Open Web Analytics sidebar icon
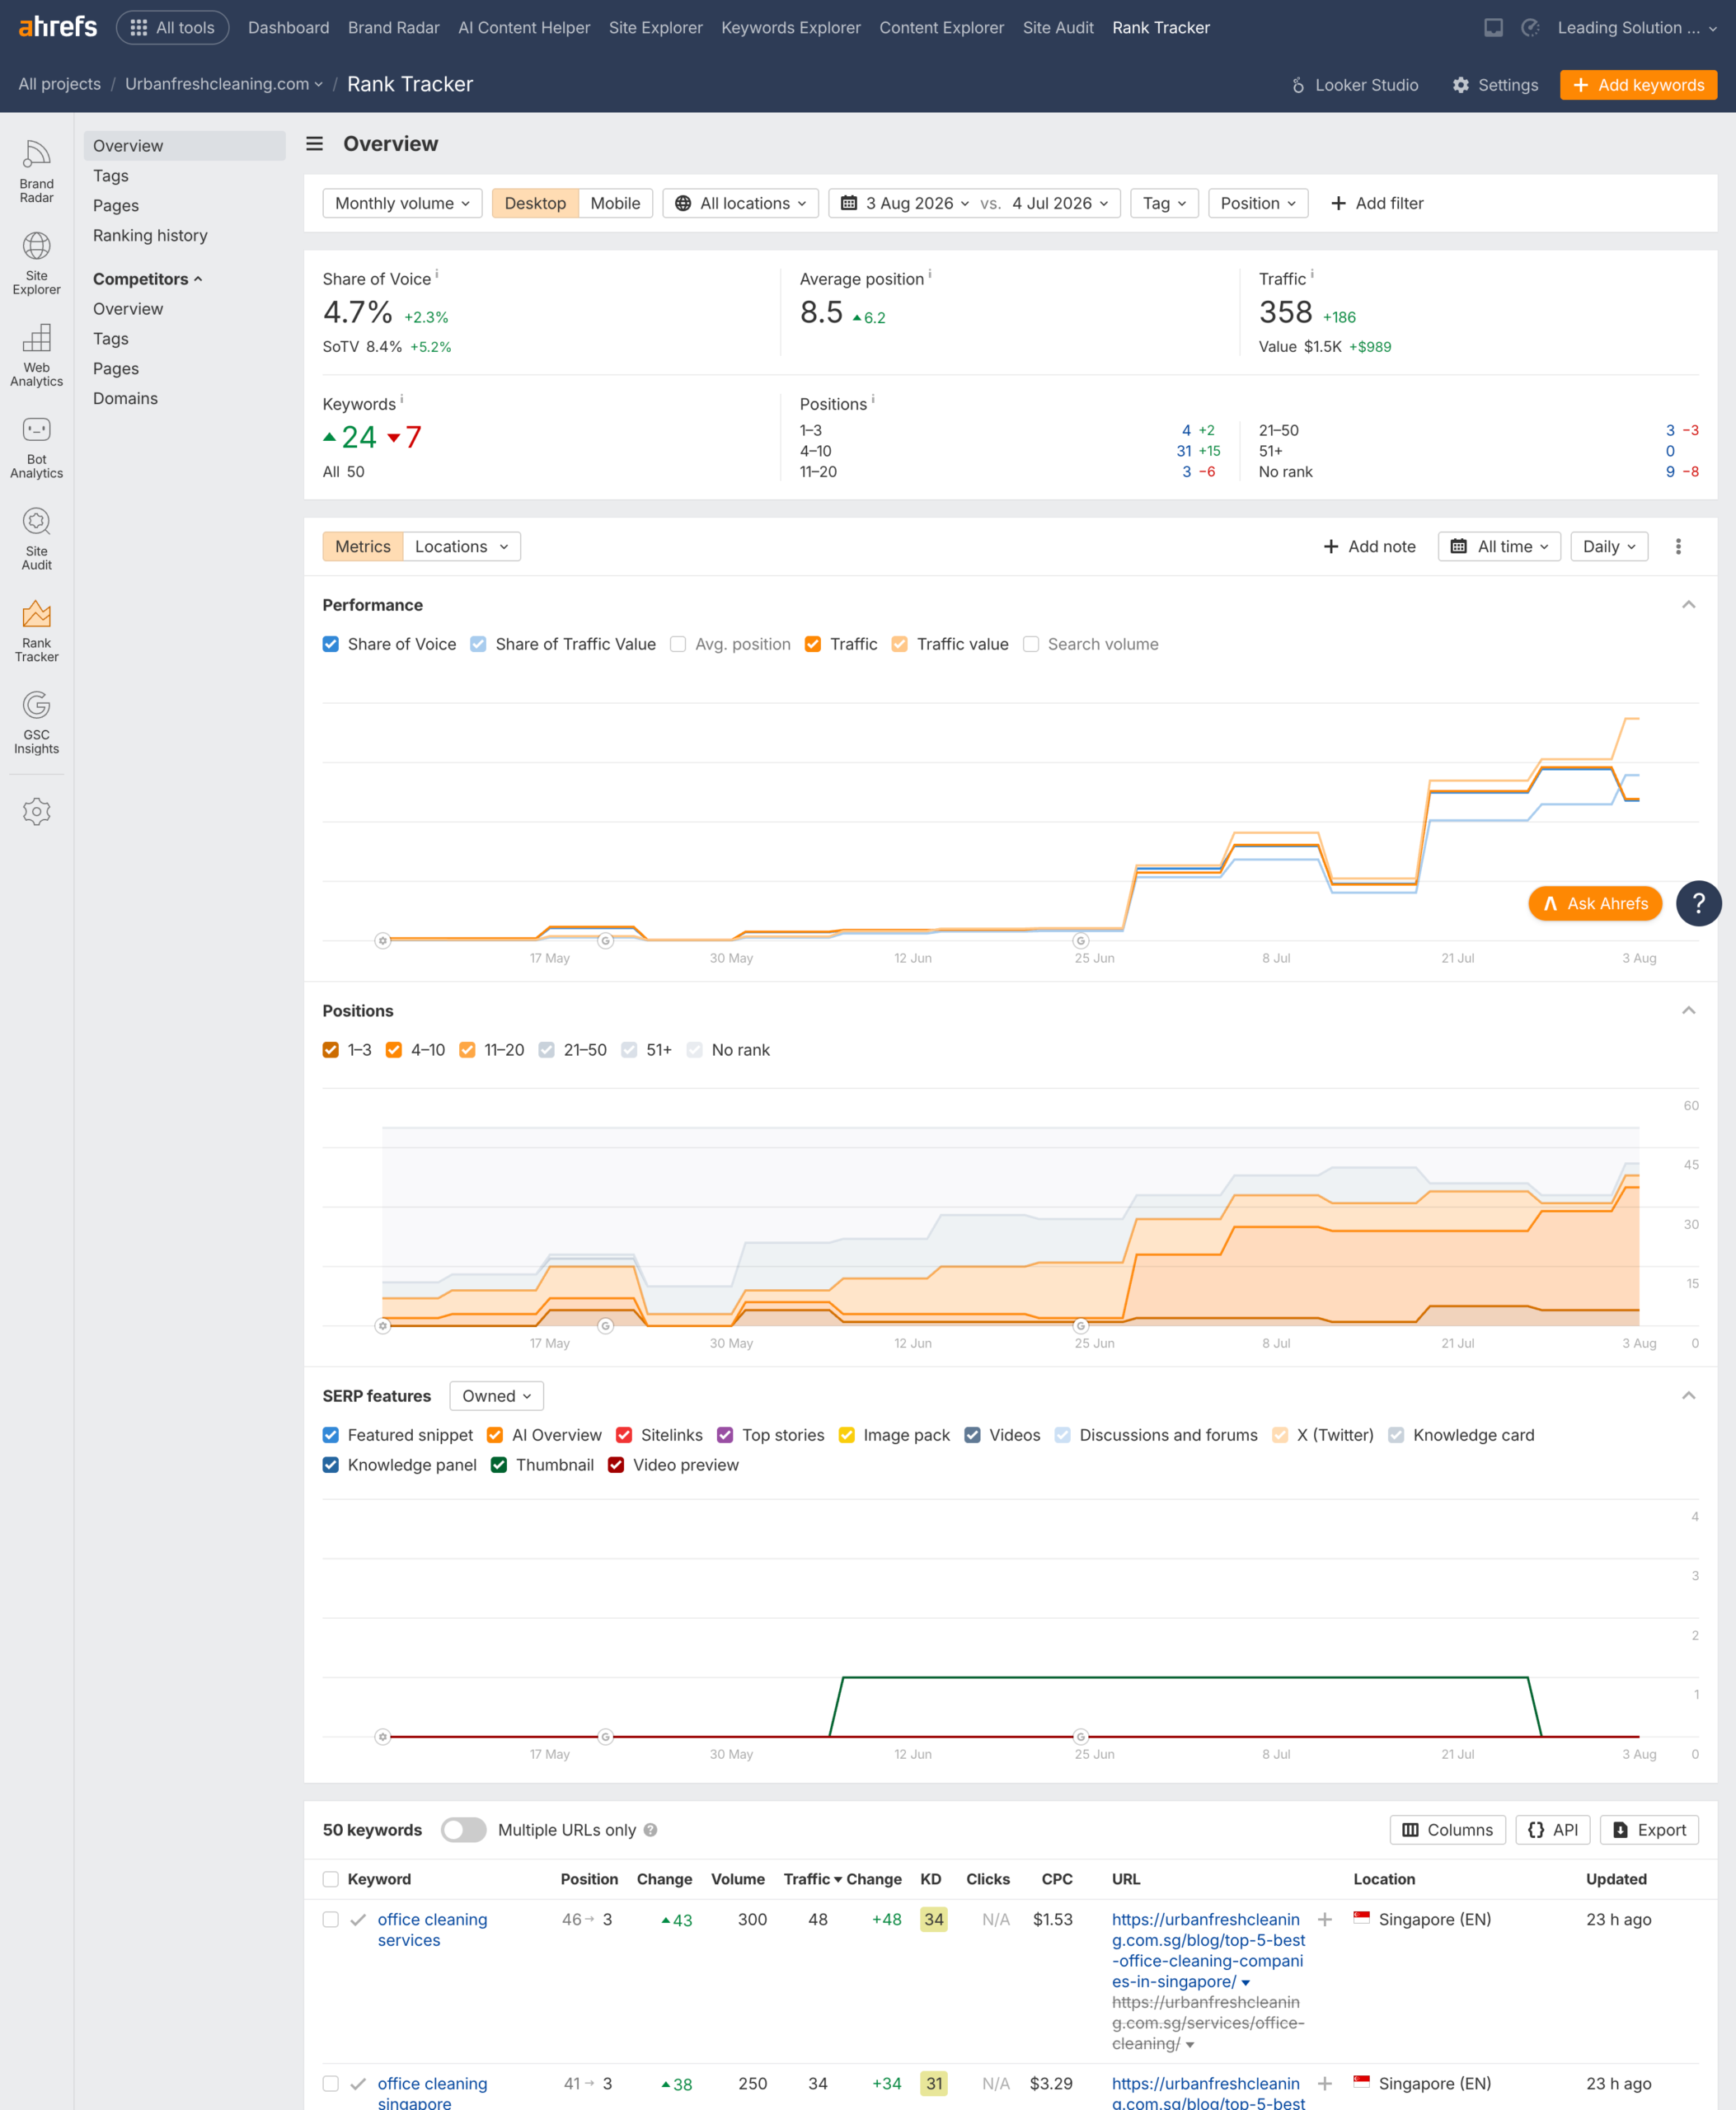Image resolution: width=1736 pixels, height=2110 pixels. pyautogui.click(x=36, y=355)
